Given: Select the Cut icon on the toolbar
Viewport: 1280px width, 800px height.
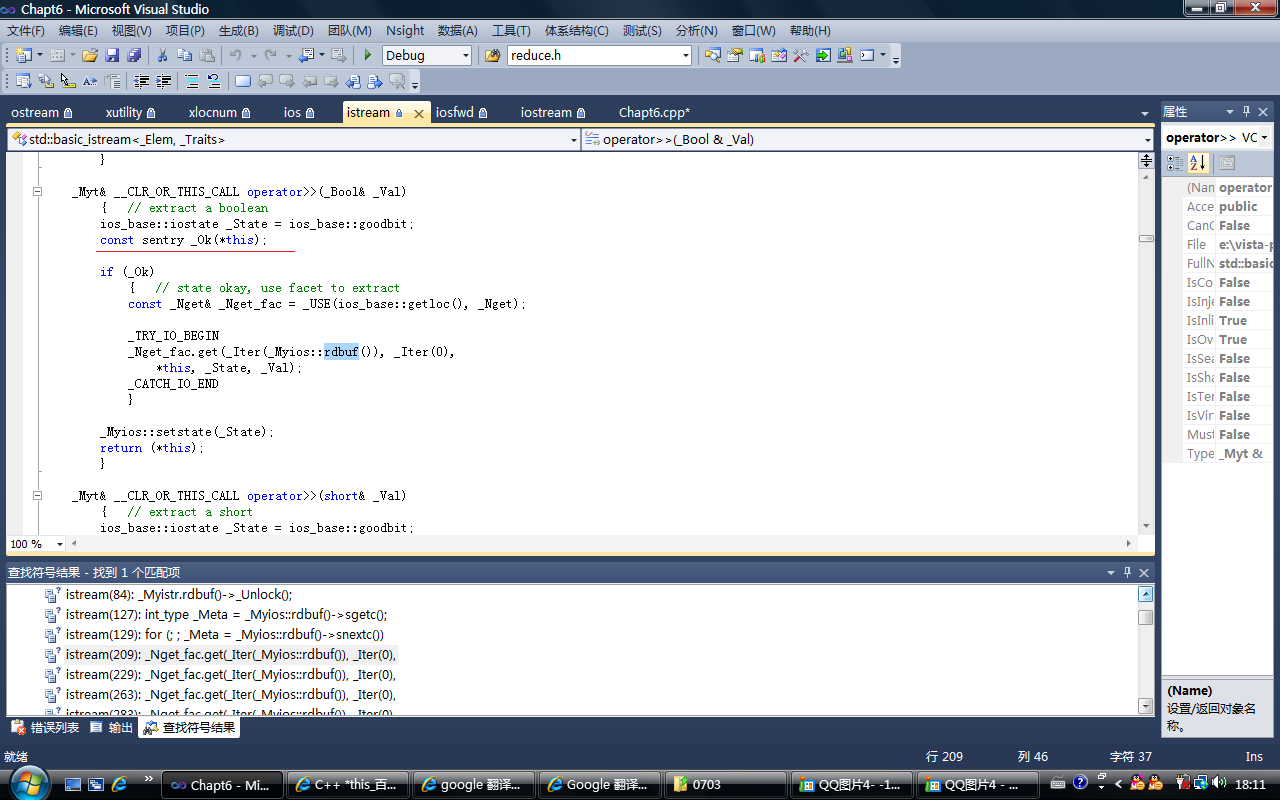Looking at the screenshot, I should point(162,55).
